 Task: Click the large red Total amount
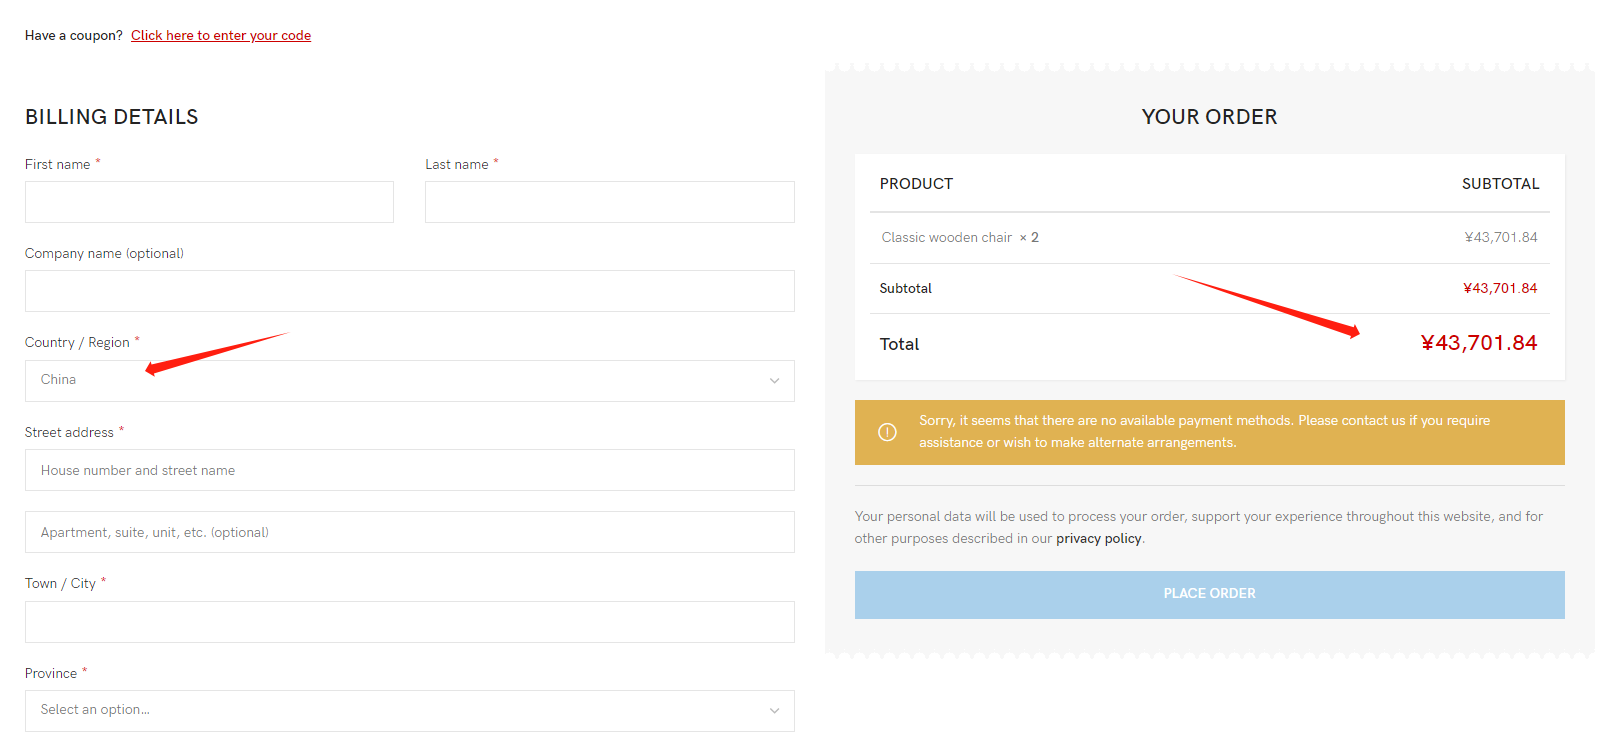[x=1478, y=343]
